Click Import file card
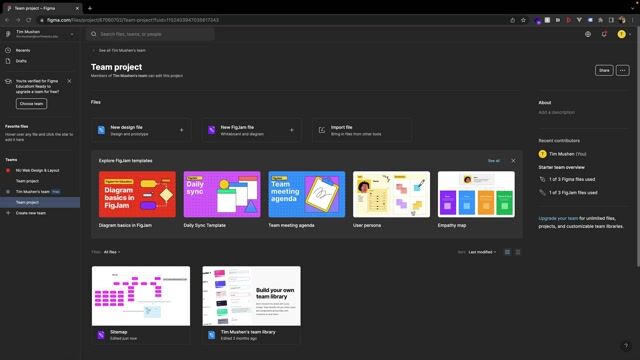 click(x=362, y=130)
